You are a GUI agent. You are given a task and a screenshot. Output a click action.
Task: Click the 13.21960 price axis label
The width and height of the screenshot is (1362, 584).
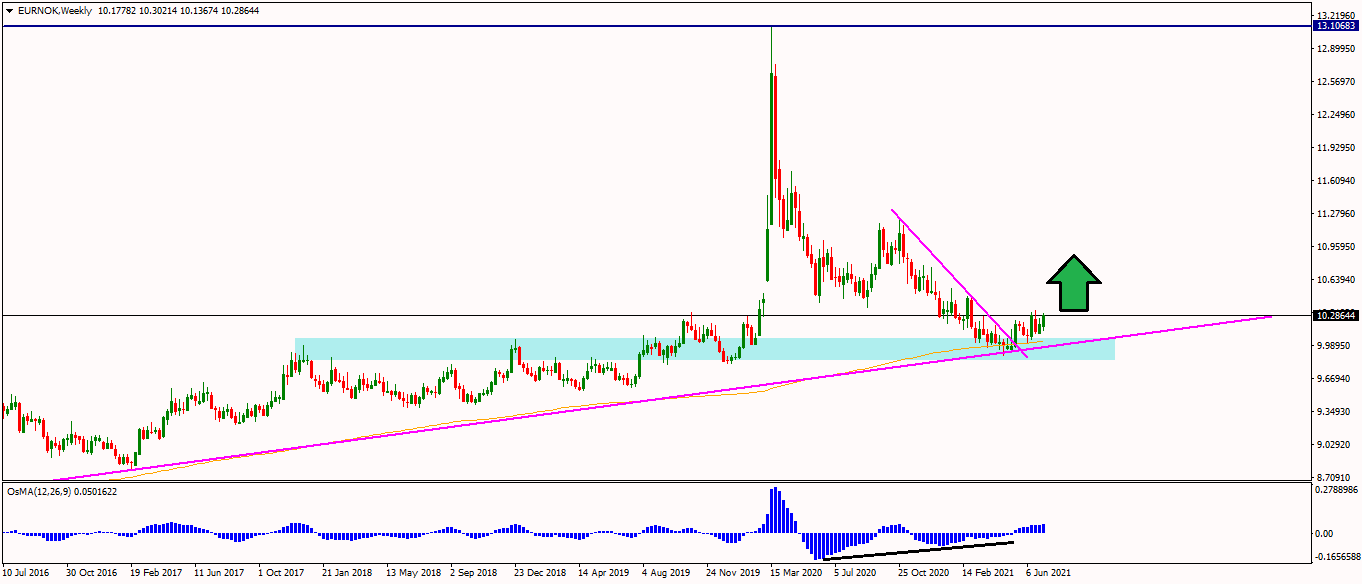pyautogui.click(x=1337, y=16)
